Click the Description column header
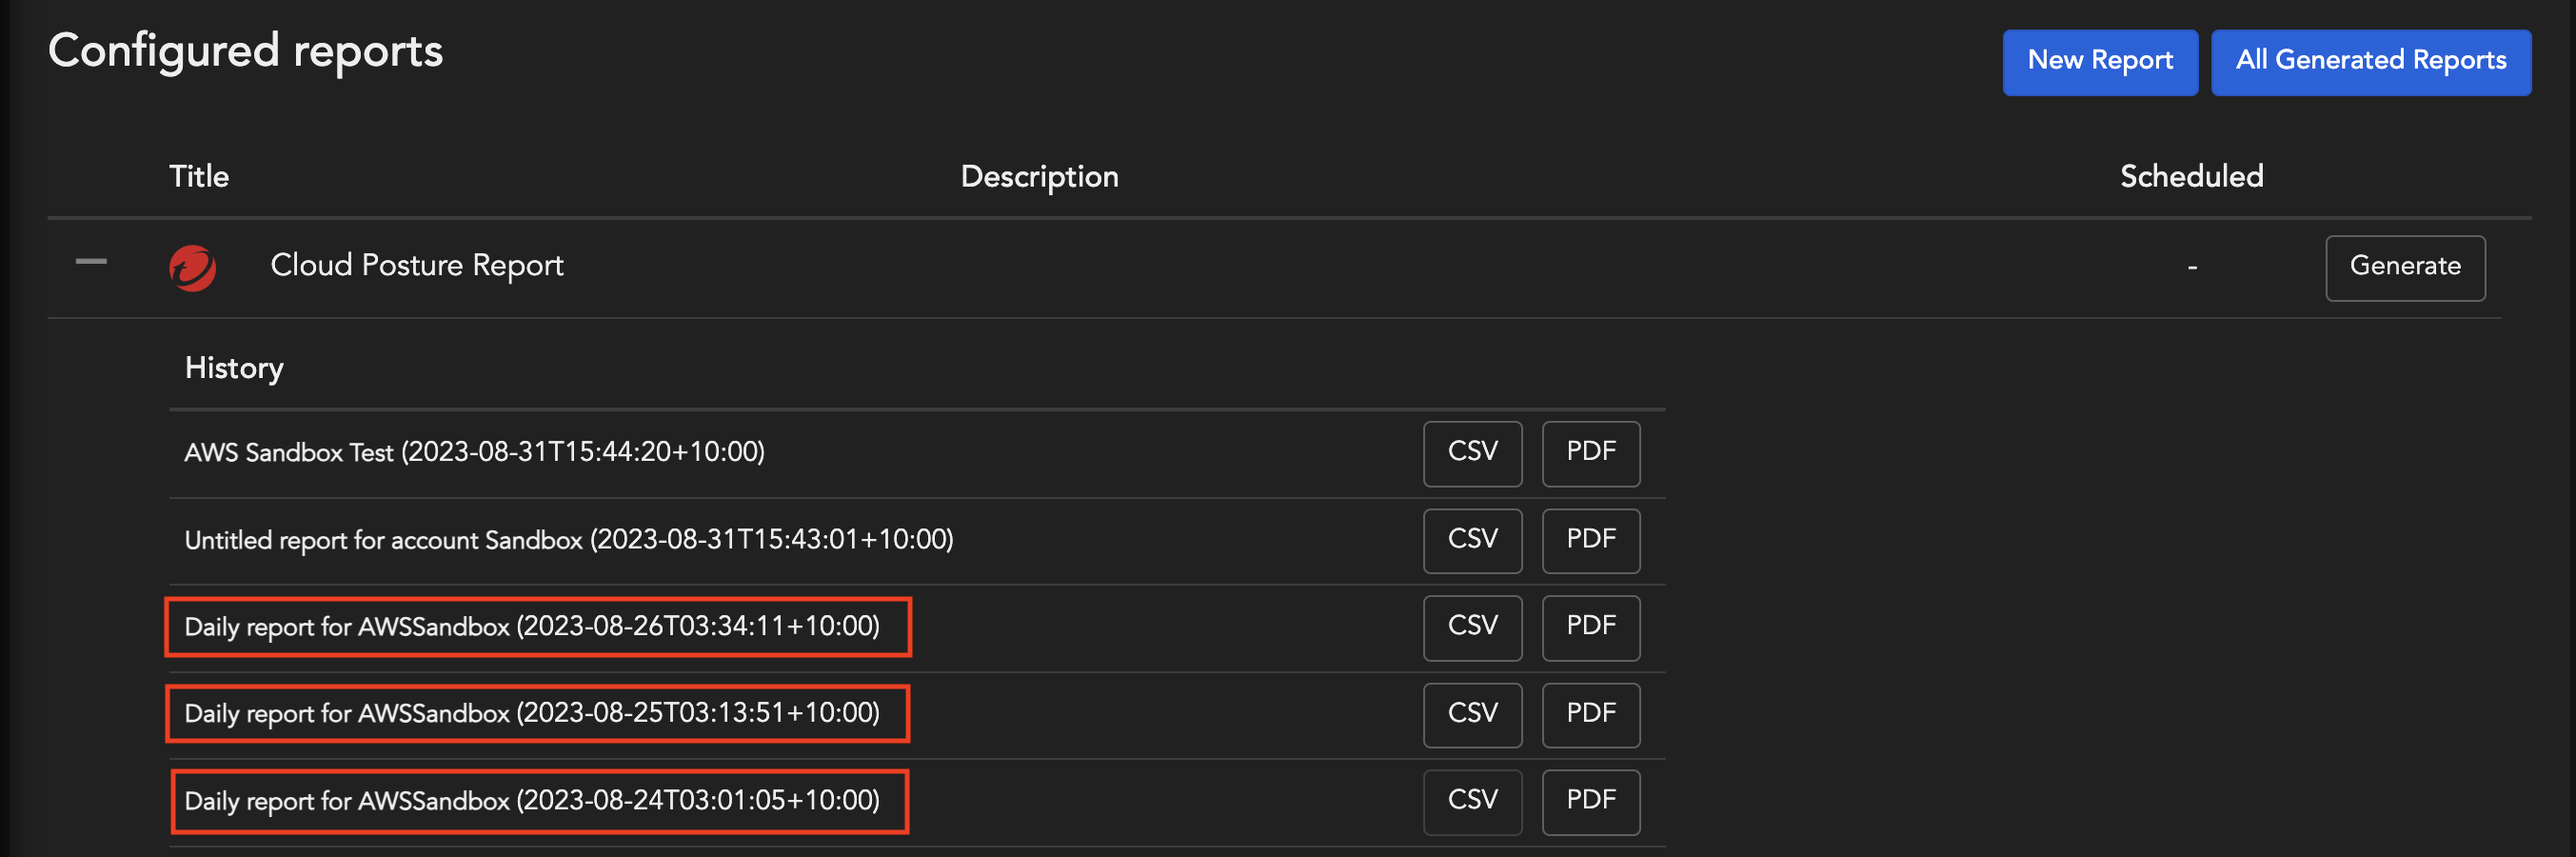The height and width of the screenshot is (857, 2576). [1039, 177]
